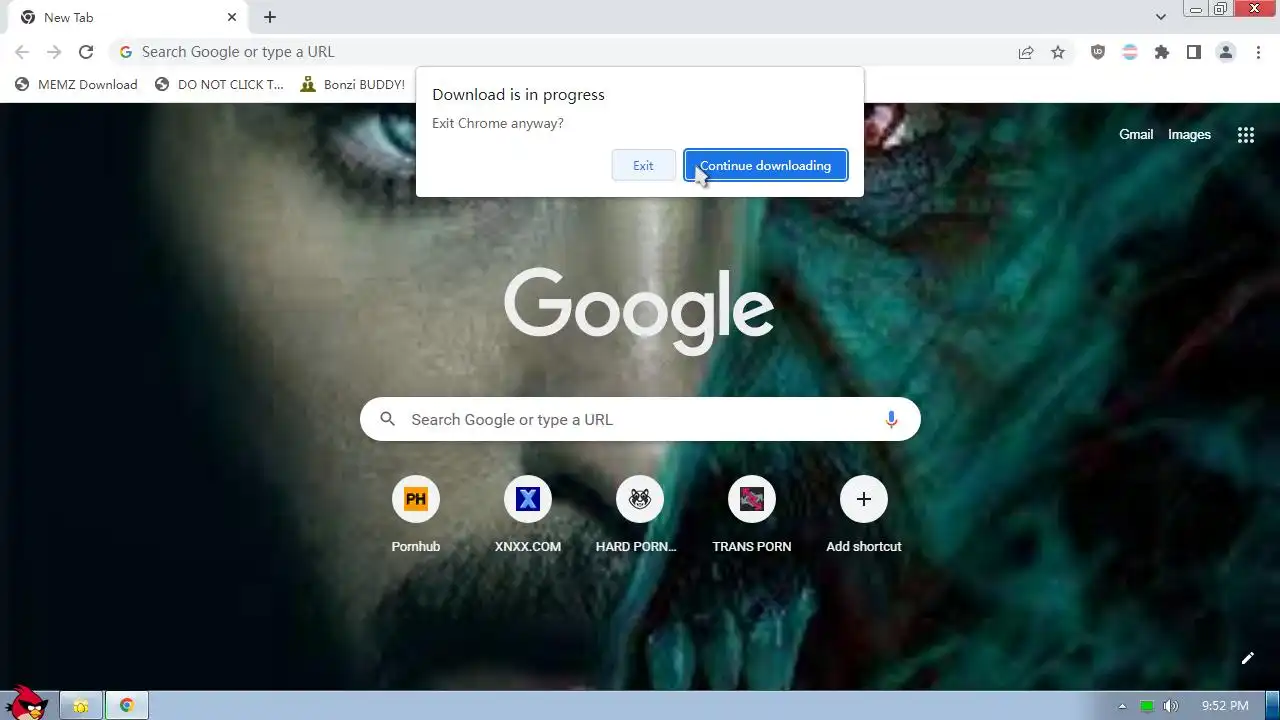Open the Chrome three-dot menu
This screenshot has height=720, width=1280.
[1258, 52]
